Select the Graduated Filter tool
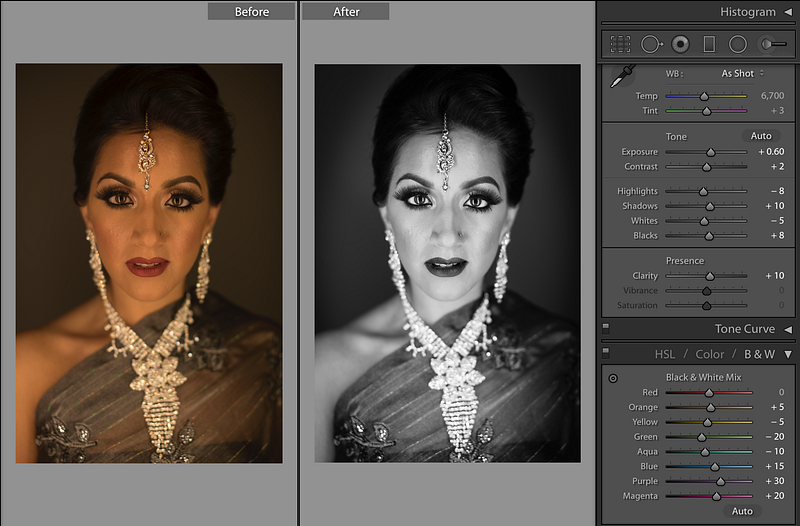Screen dimensions: 800x526 click(709, 44)
